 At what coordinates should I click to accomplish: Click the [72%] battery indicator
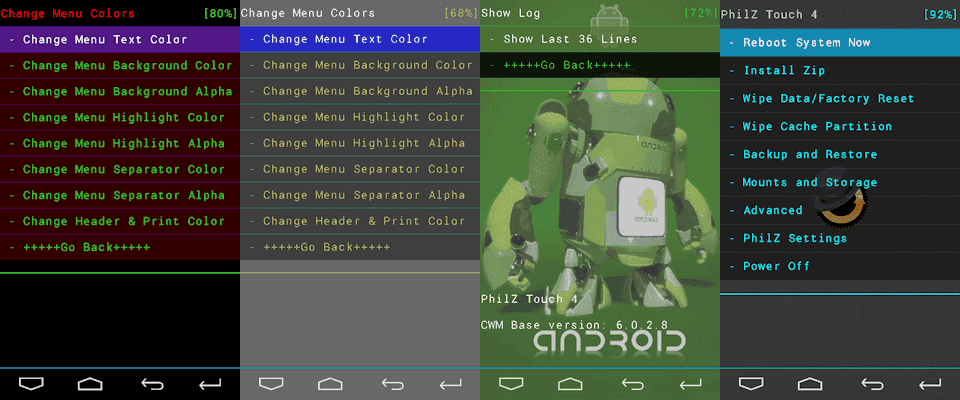click(700, 13)
